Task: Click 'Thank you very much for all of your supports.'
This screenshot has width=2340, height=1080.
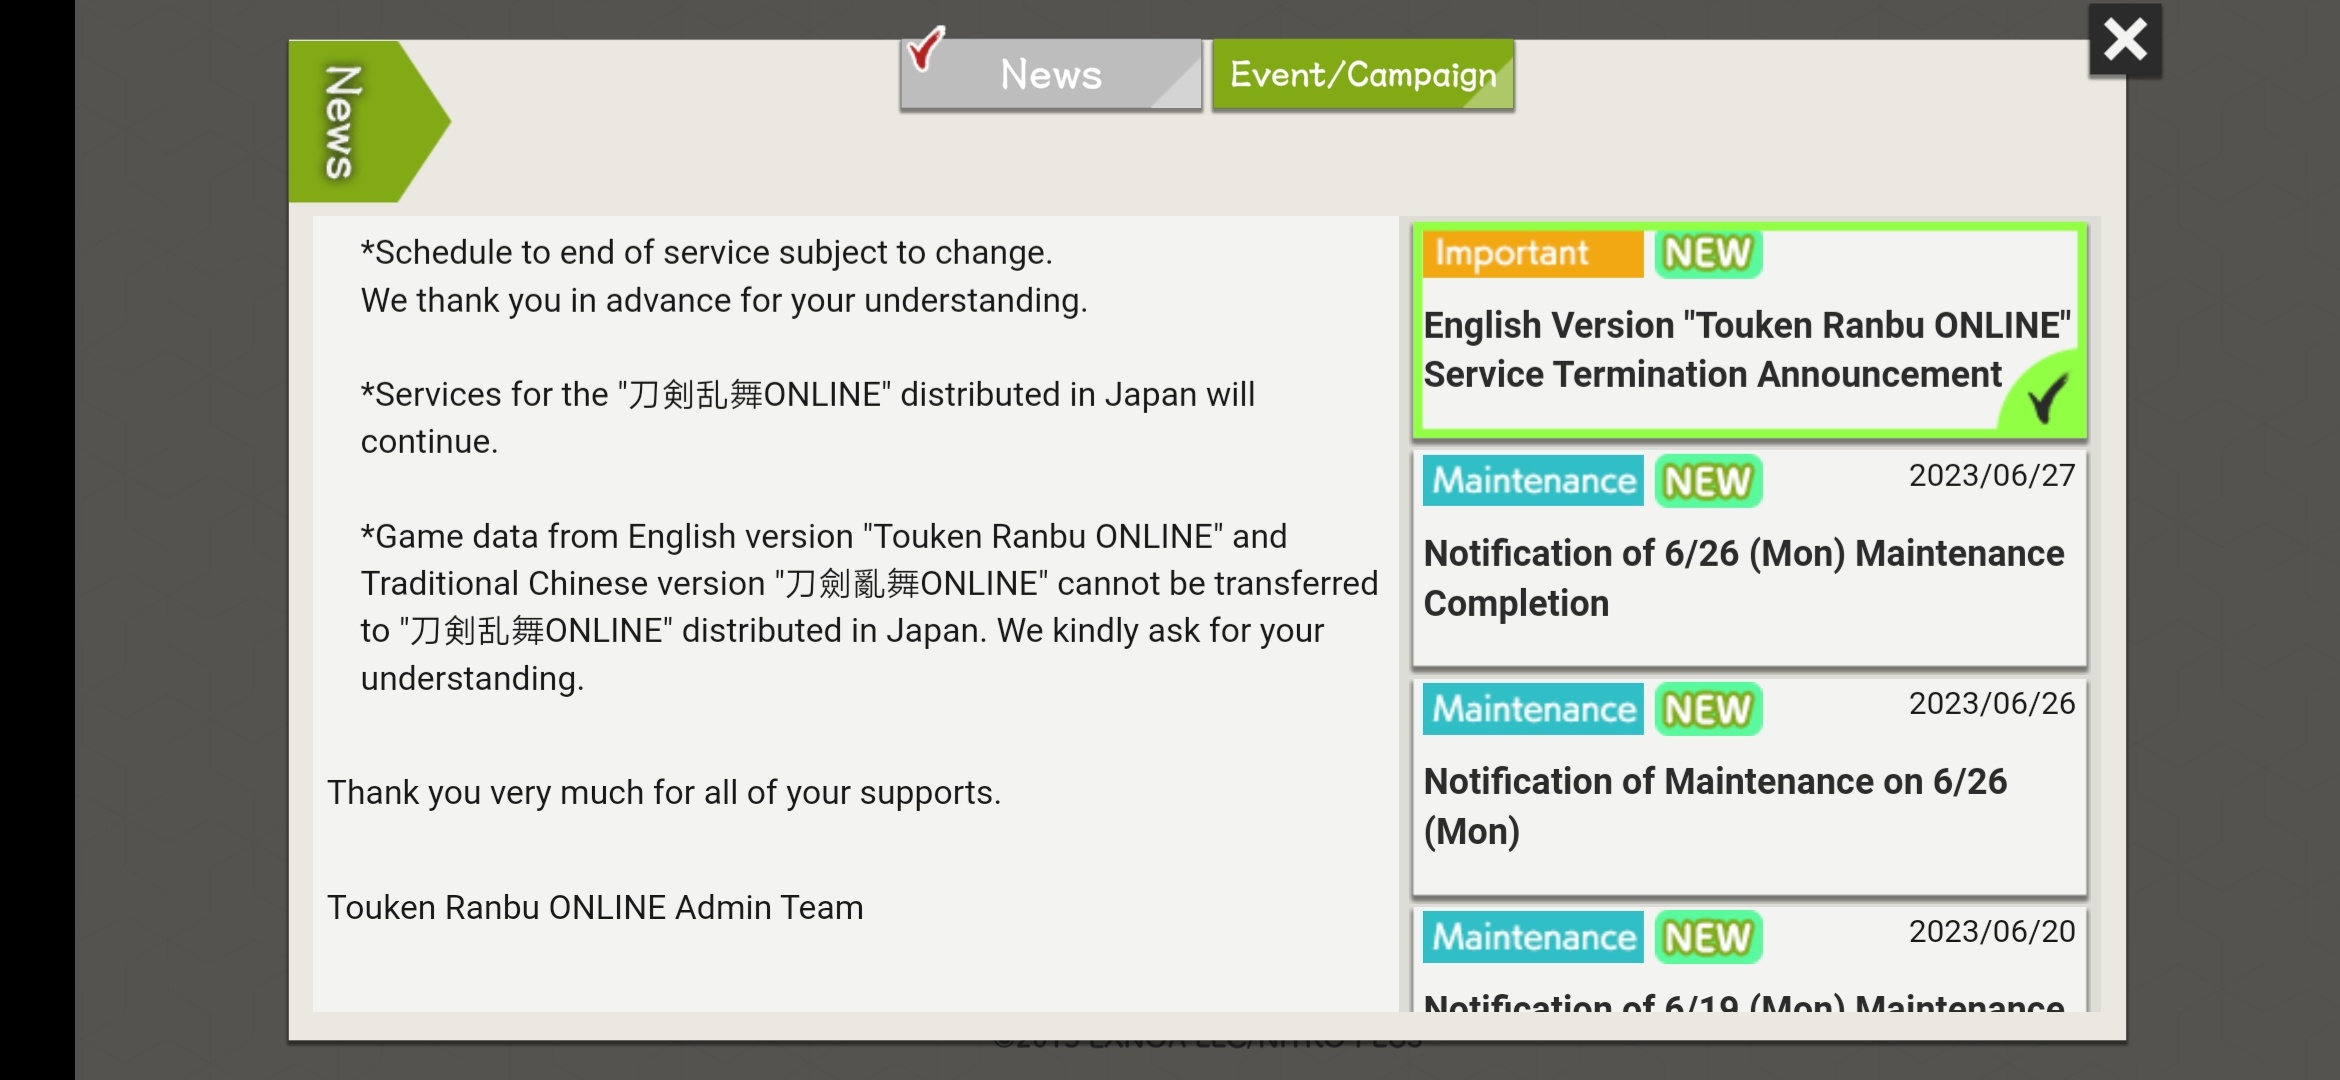Action: [664, 792]
